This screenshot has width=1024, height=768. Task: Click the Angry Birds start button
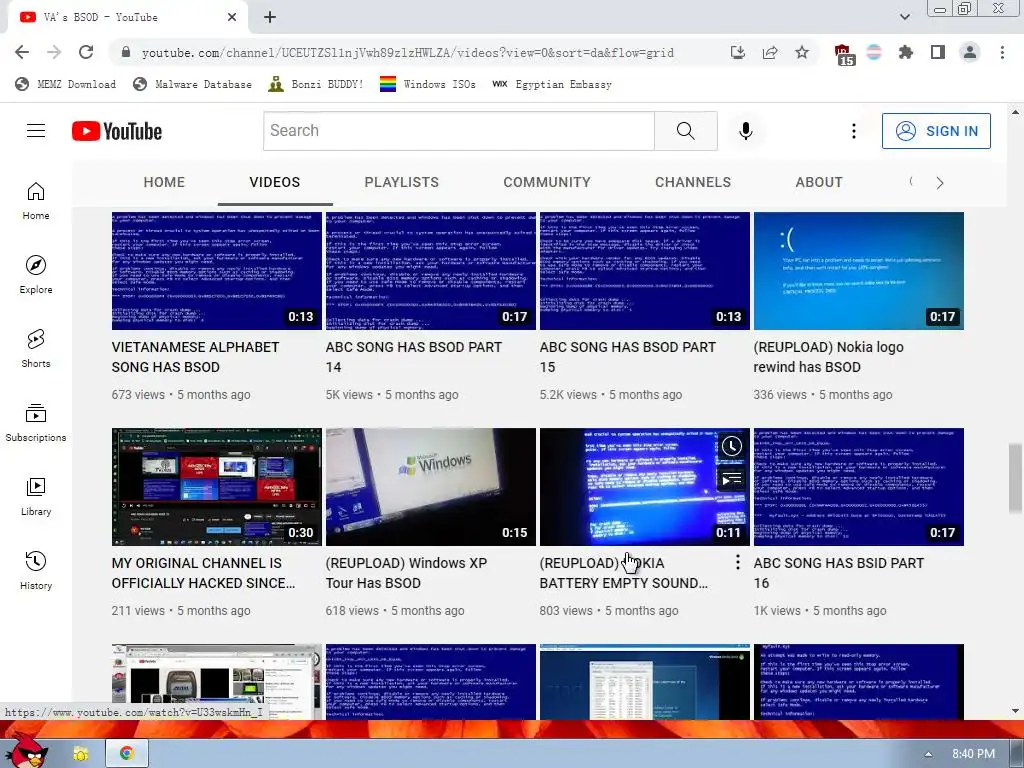[x=27, y=750]
